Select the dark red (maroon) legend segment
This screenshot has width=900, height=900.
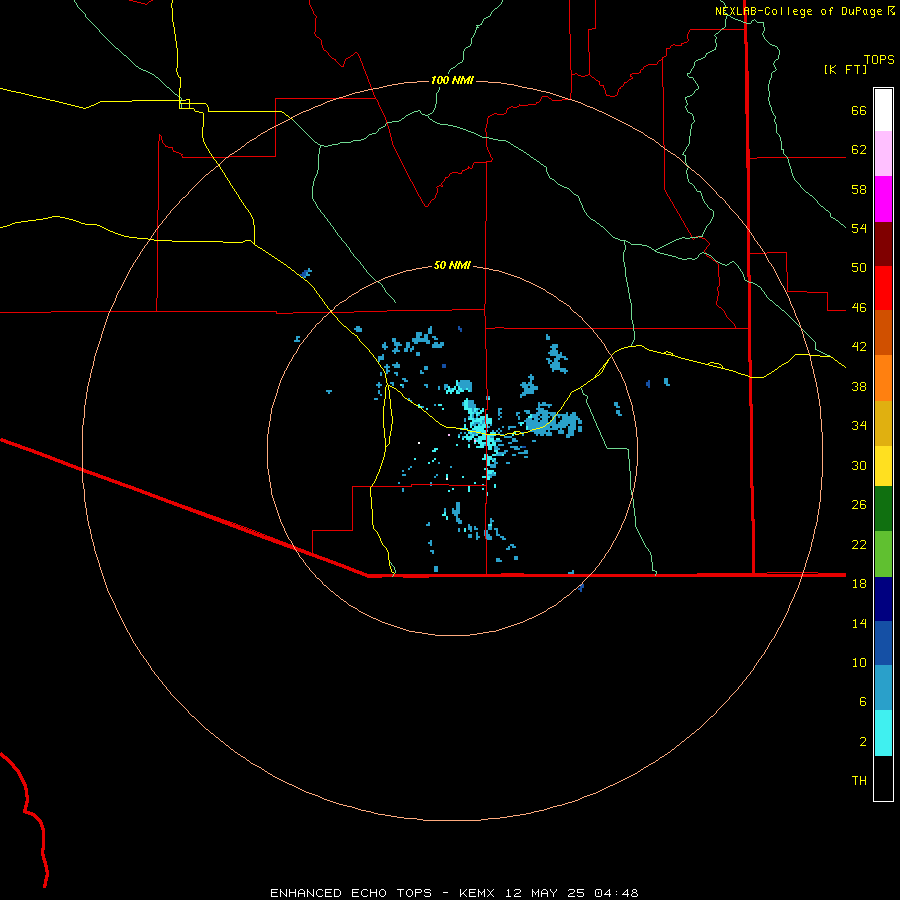(x=883, y=244)
